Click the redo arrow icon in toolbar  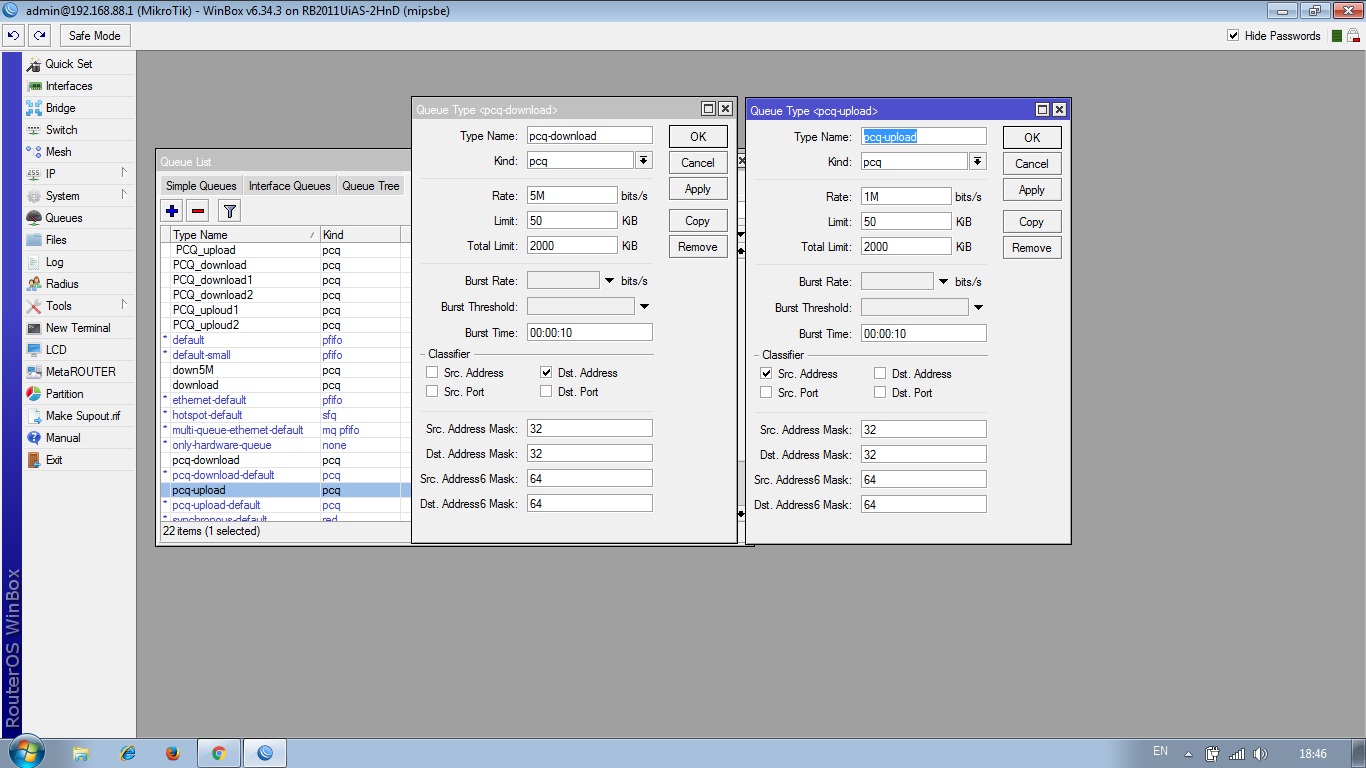[39, 36]
